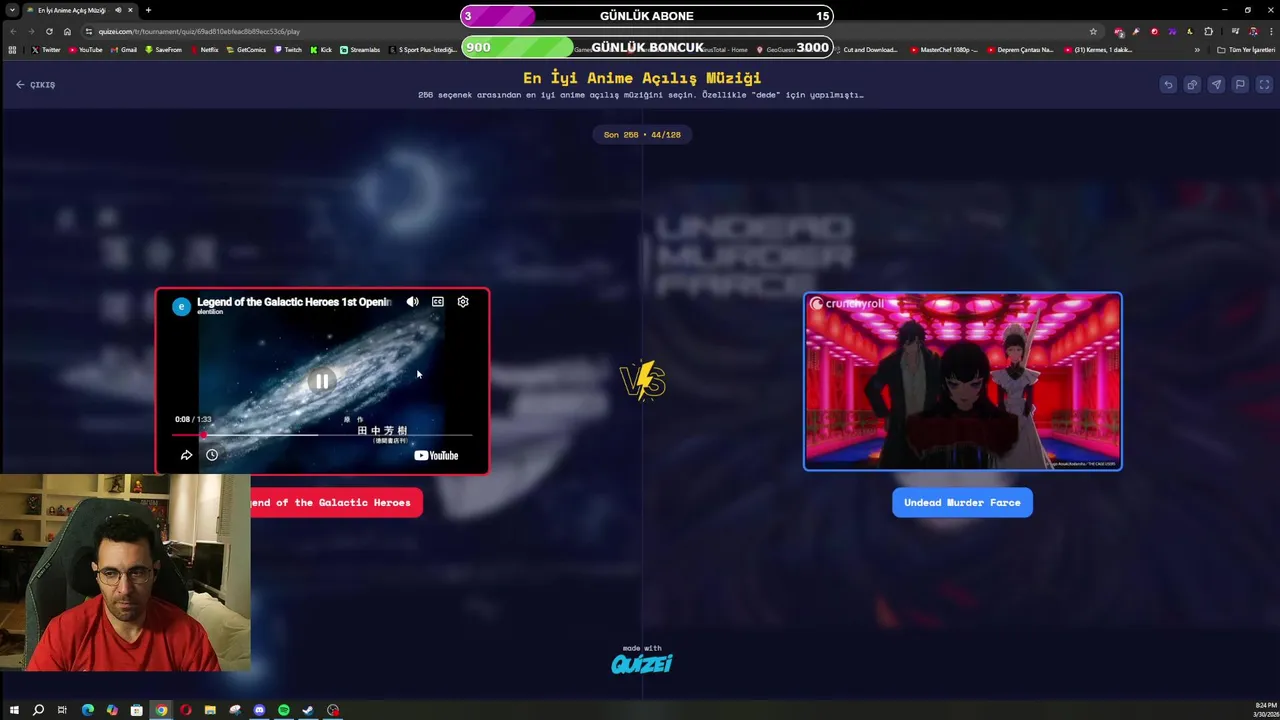Launch Microsoft Edge from taskbar
The height and width of the screenshot is (720, 1280).
(x=87, y=710)
